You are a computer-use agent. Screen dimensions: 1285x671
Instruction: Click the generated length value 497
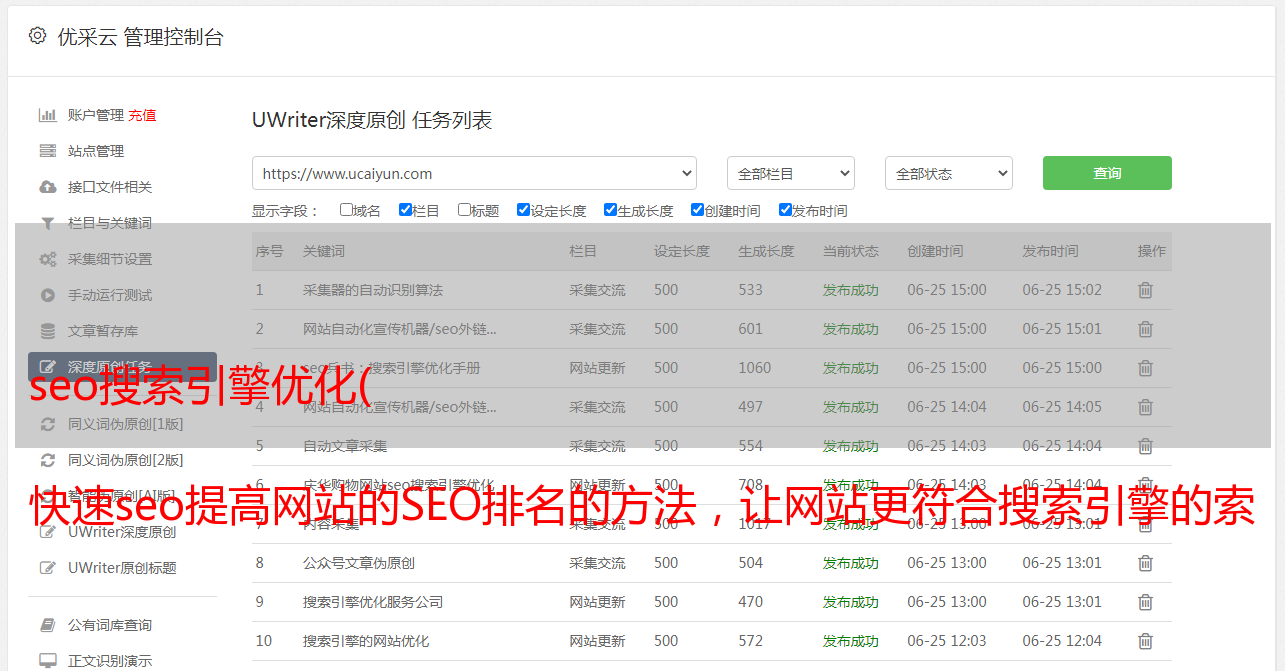pos(750,407)
